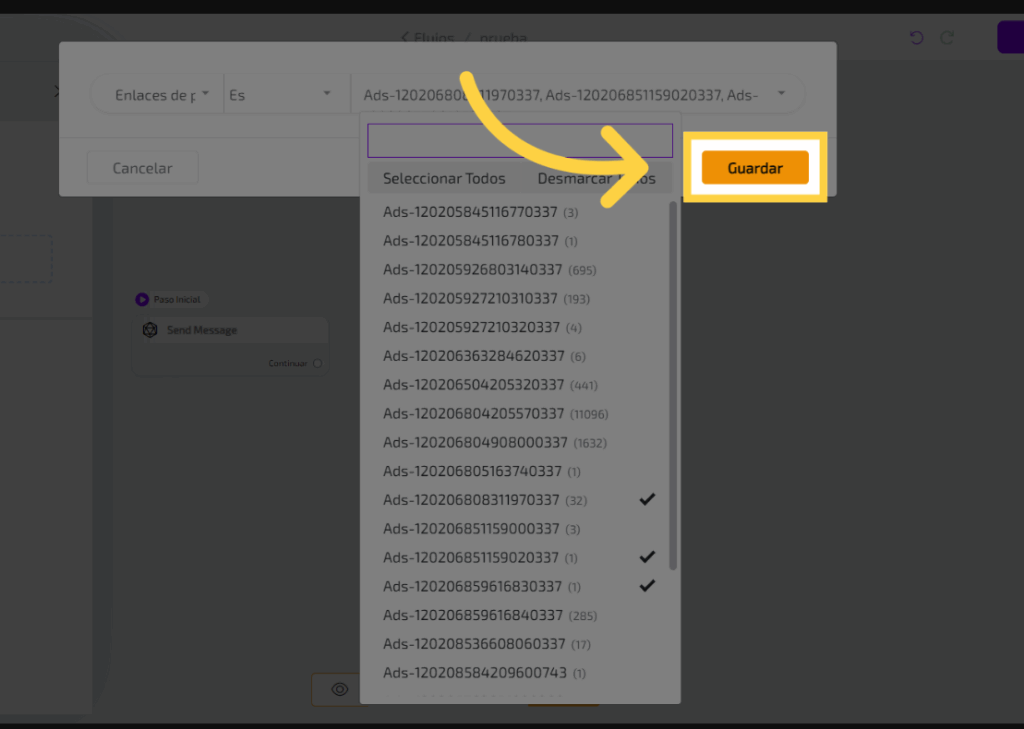Click the Paso Inicial play icon
This screenshot has height=729, width=1024.
pyautogui.click(x=143, y=299)
